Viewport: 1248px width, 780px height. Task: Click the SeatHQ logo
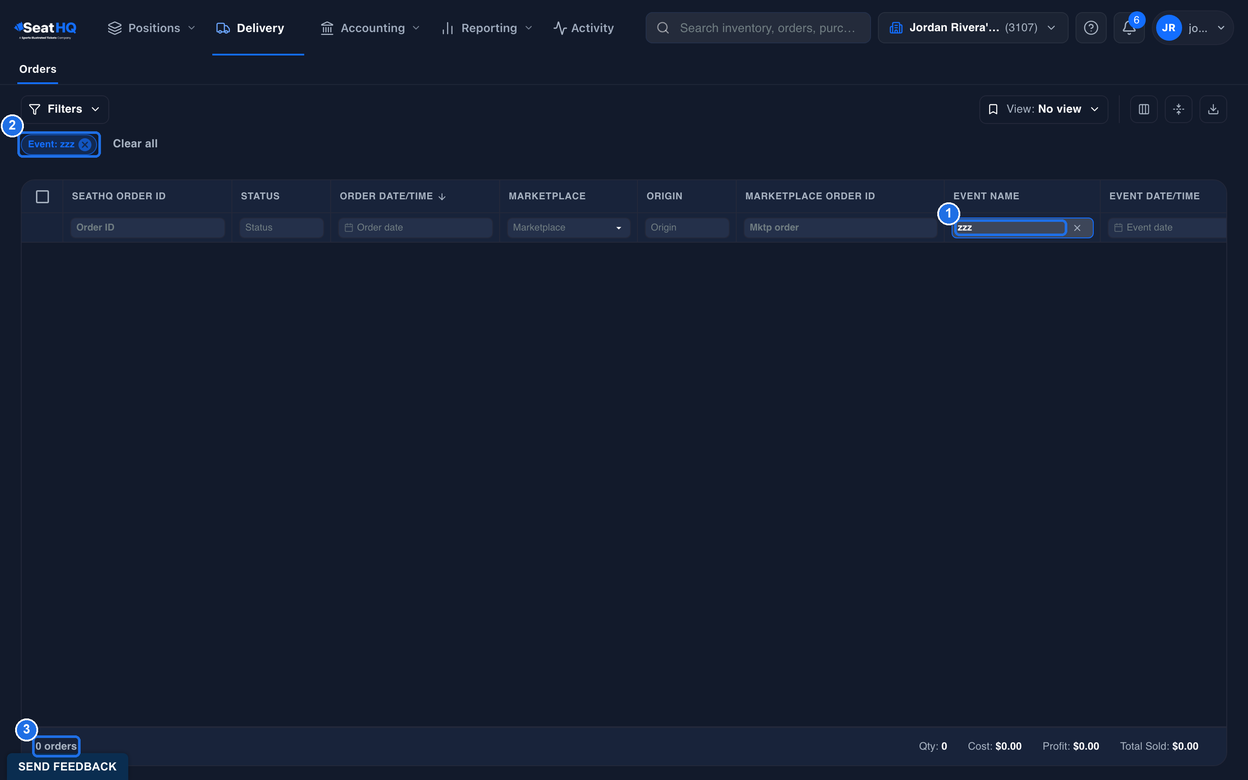pyautogui.click(x=45, y=29)
